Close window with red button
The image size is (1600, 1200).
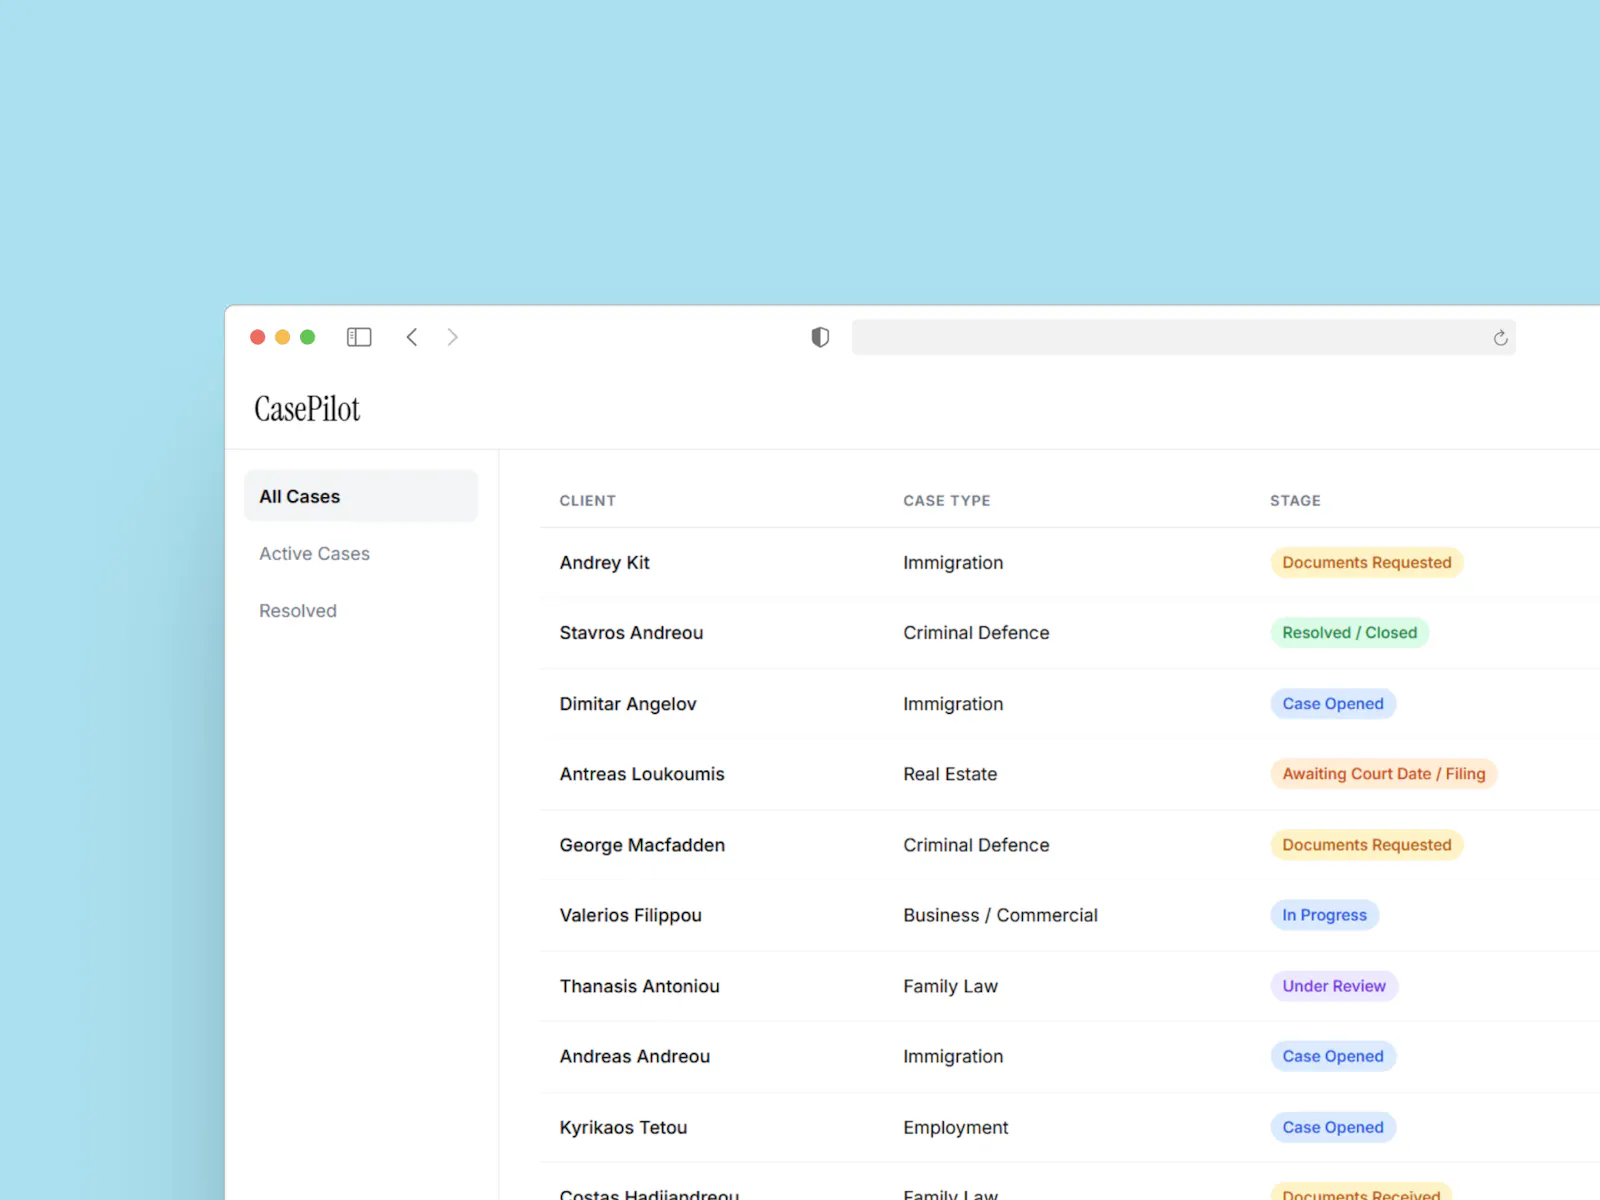pyautogui.click(x=257, y=337)
